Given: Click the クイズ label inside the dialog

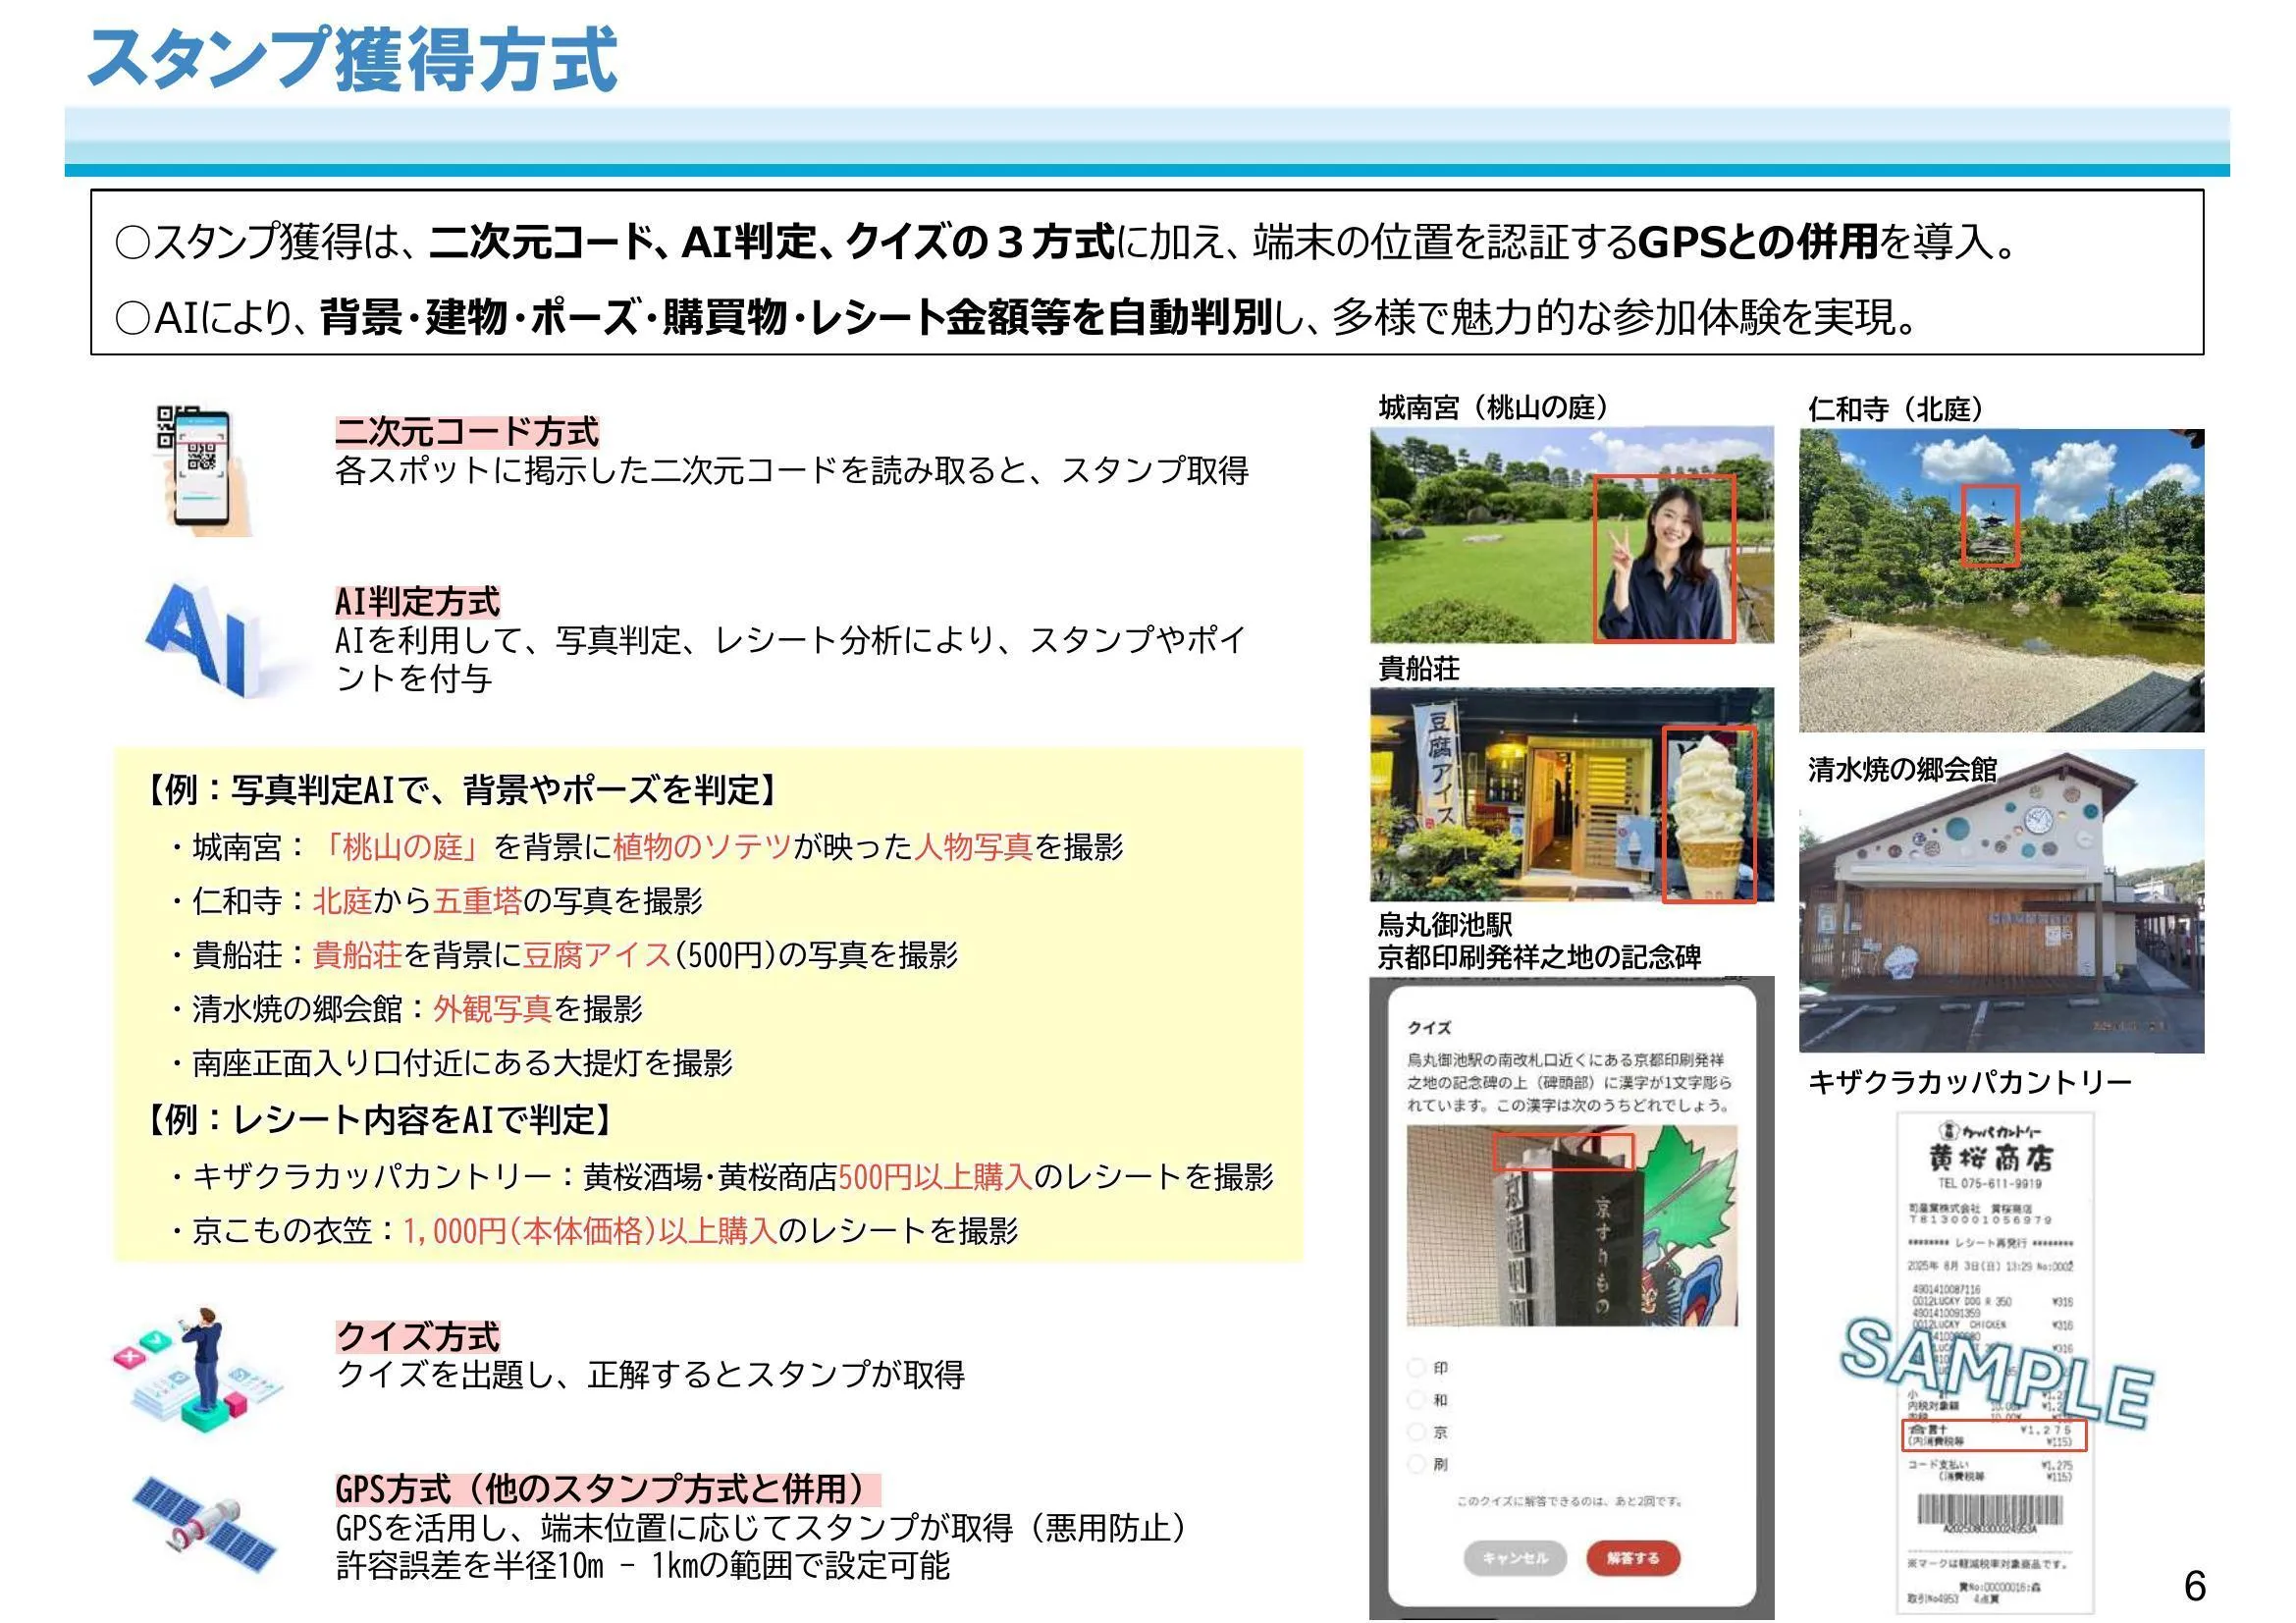Looking at the screenshot, I should (x=1429, y=1028).
